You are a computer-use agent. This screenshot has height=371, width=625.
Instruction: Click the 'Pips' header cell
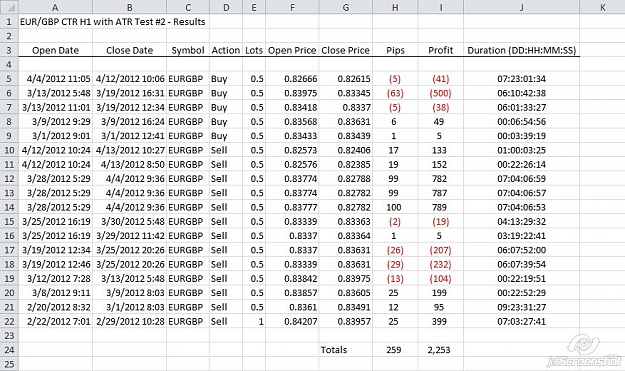tap(395, 50)
